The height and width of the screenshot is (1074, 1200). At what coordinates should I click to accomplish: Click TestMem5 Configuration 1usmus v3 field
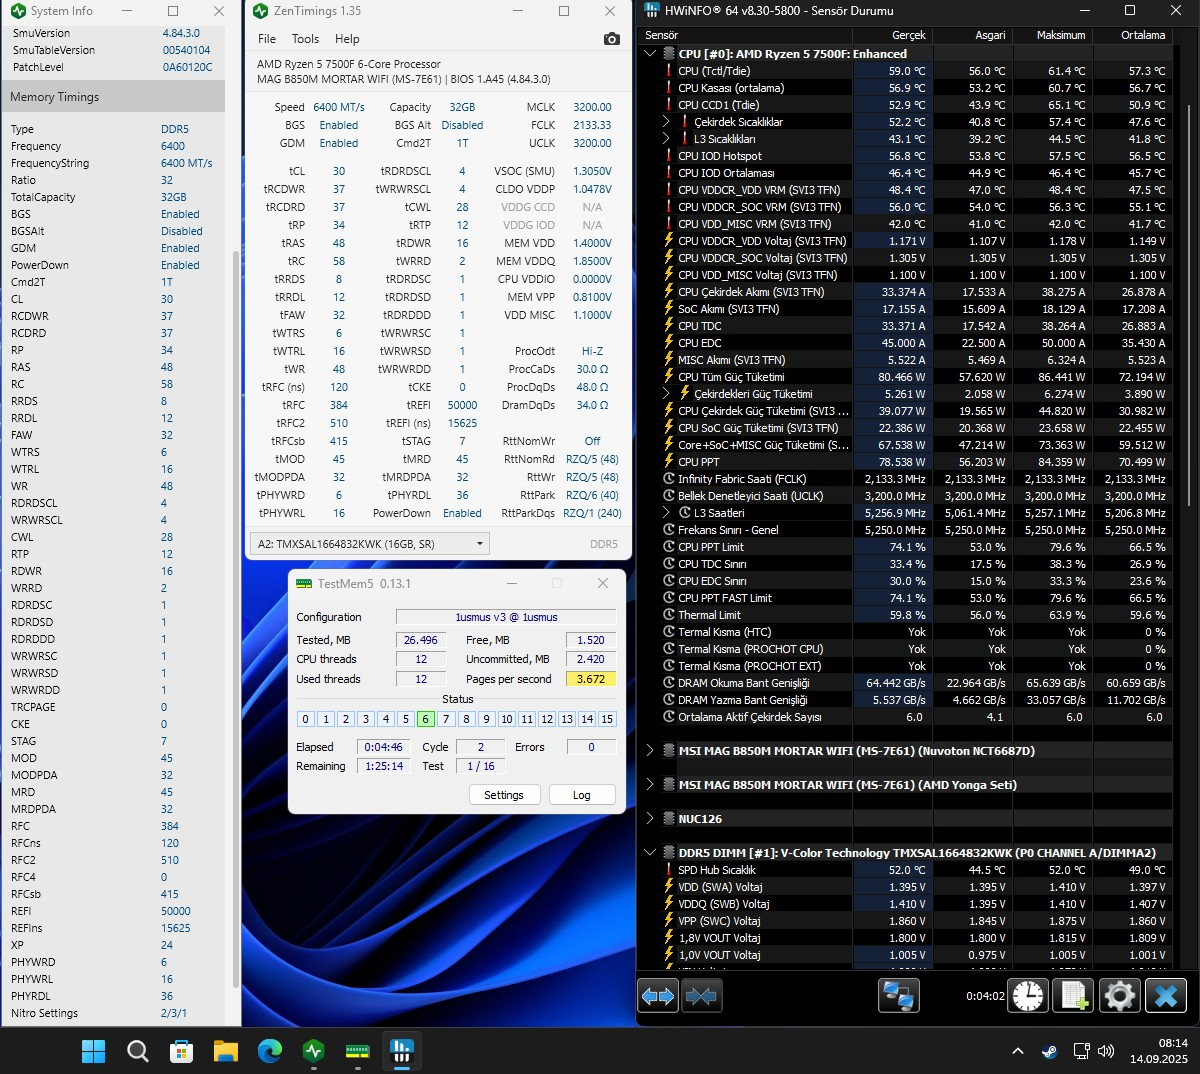(506, 617)
